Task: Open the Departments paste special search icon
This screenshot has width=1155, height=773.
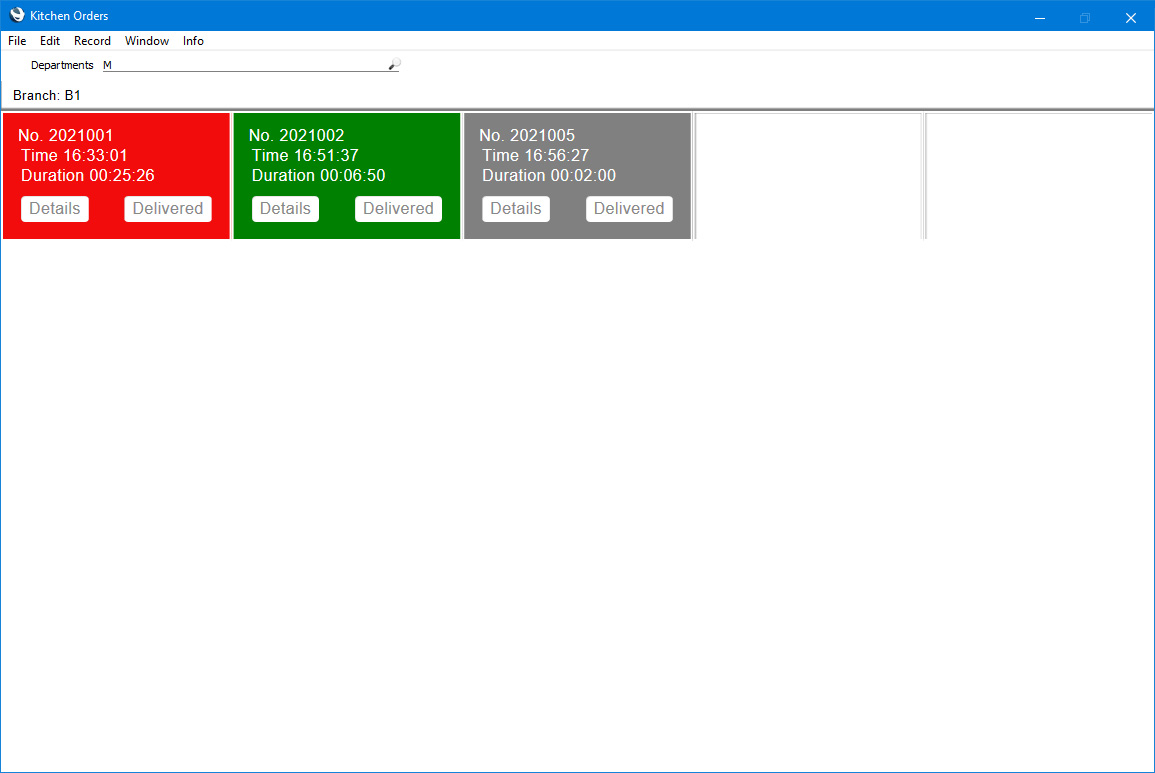Action: pyautogui.click(x=394, y=65)
